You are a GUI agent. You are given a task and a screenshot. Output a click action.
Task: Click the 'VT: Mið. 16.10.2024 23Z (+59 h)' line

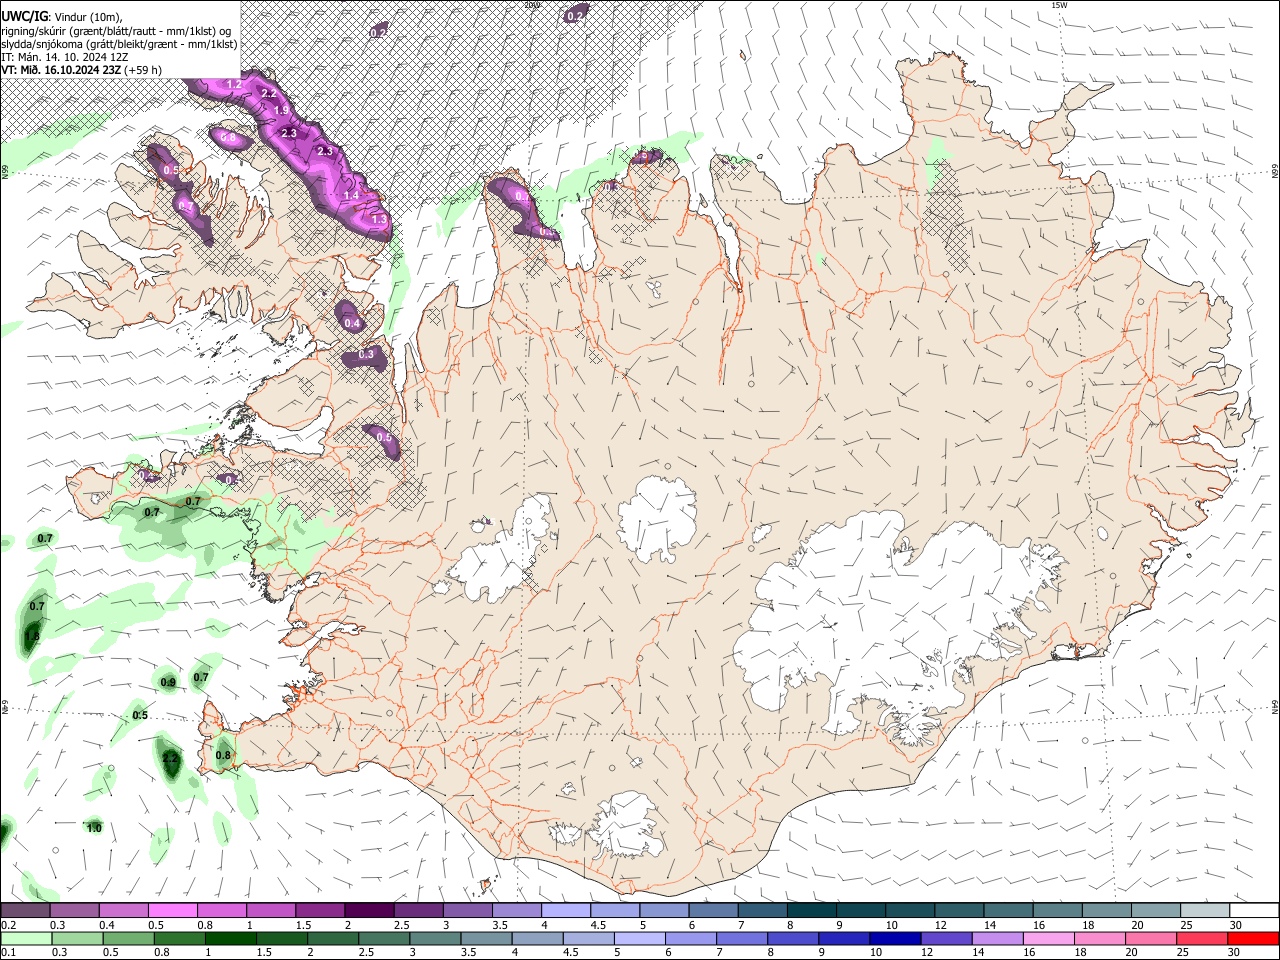pyautogui.click(x=82, y=70)
